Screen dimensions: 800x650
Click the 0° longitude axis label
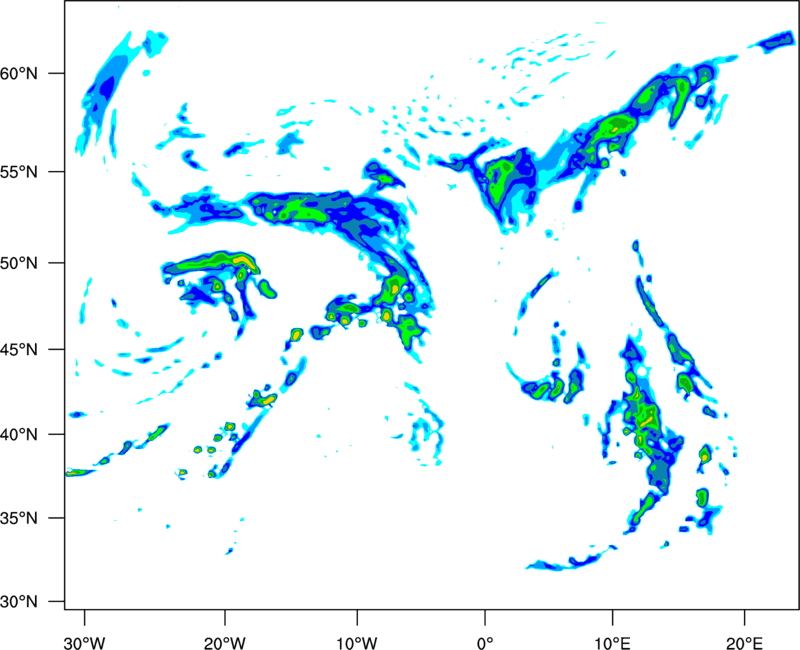pos(485,643)
